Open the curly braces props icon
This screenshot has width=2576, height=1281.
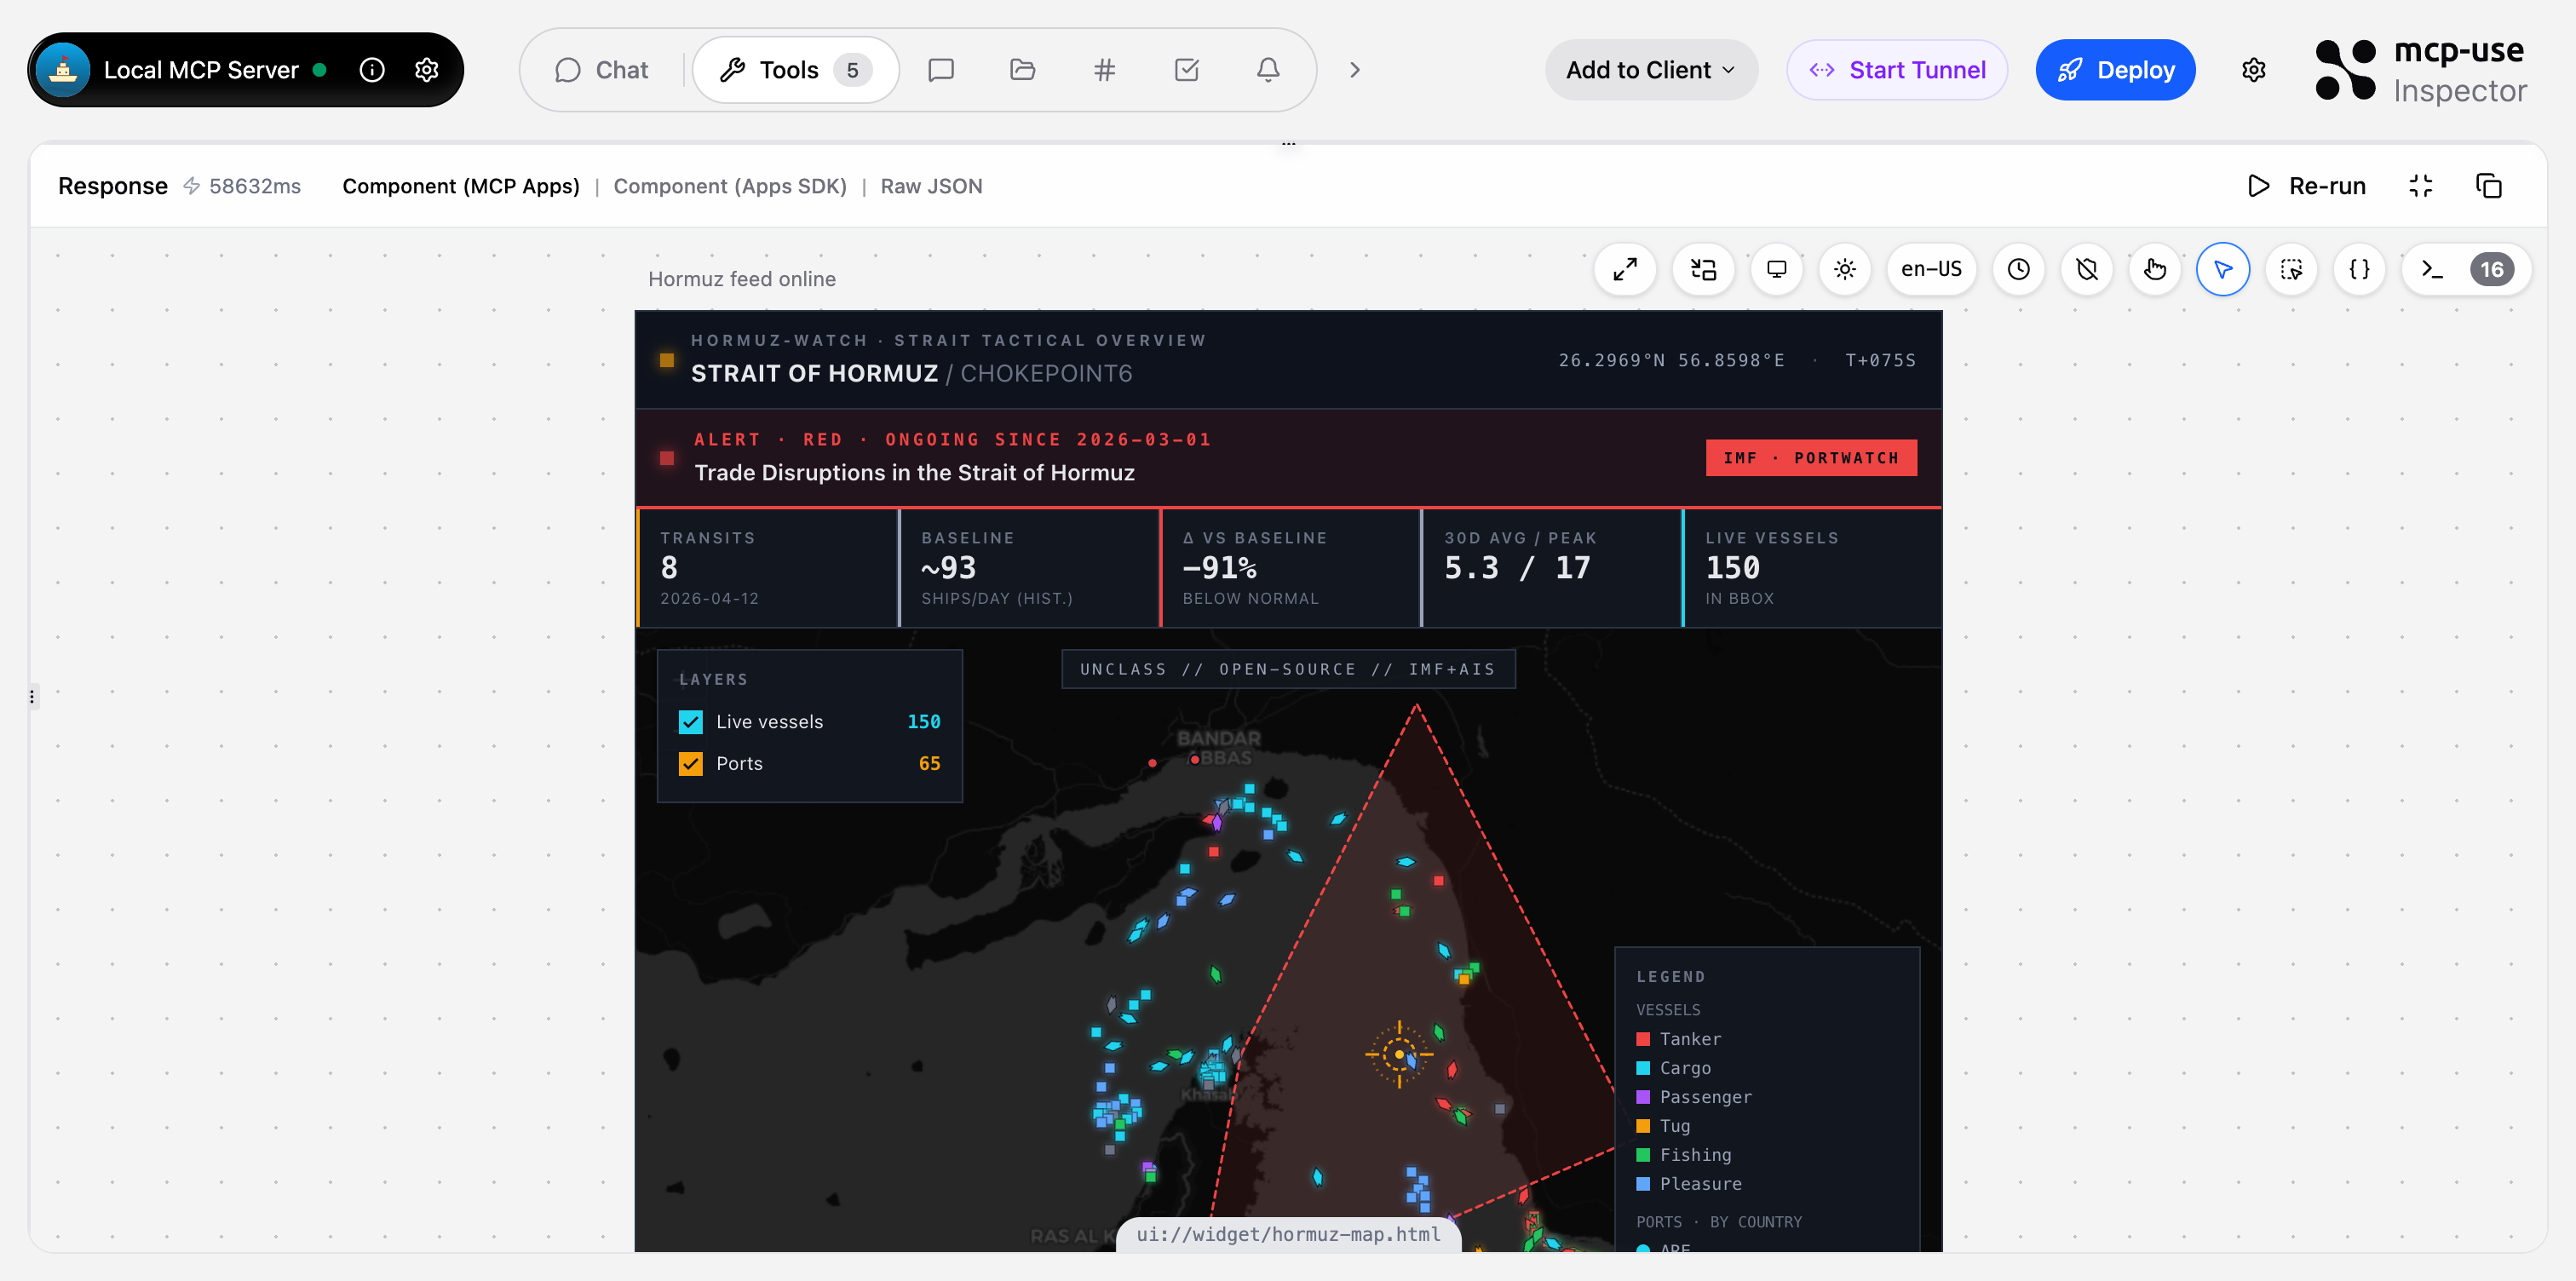point(2359,269)
